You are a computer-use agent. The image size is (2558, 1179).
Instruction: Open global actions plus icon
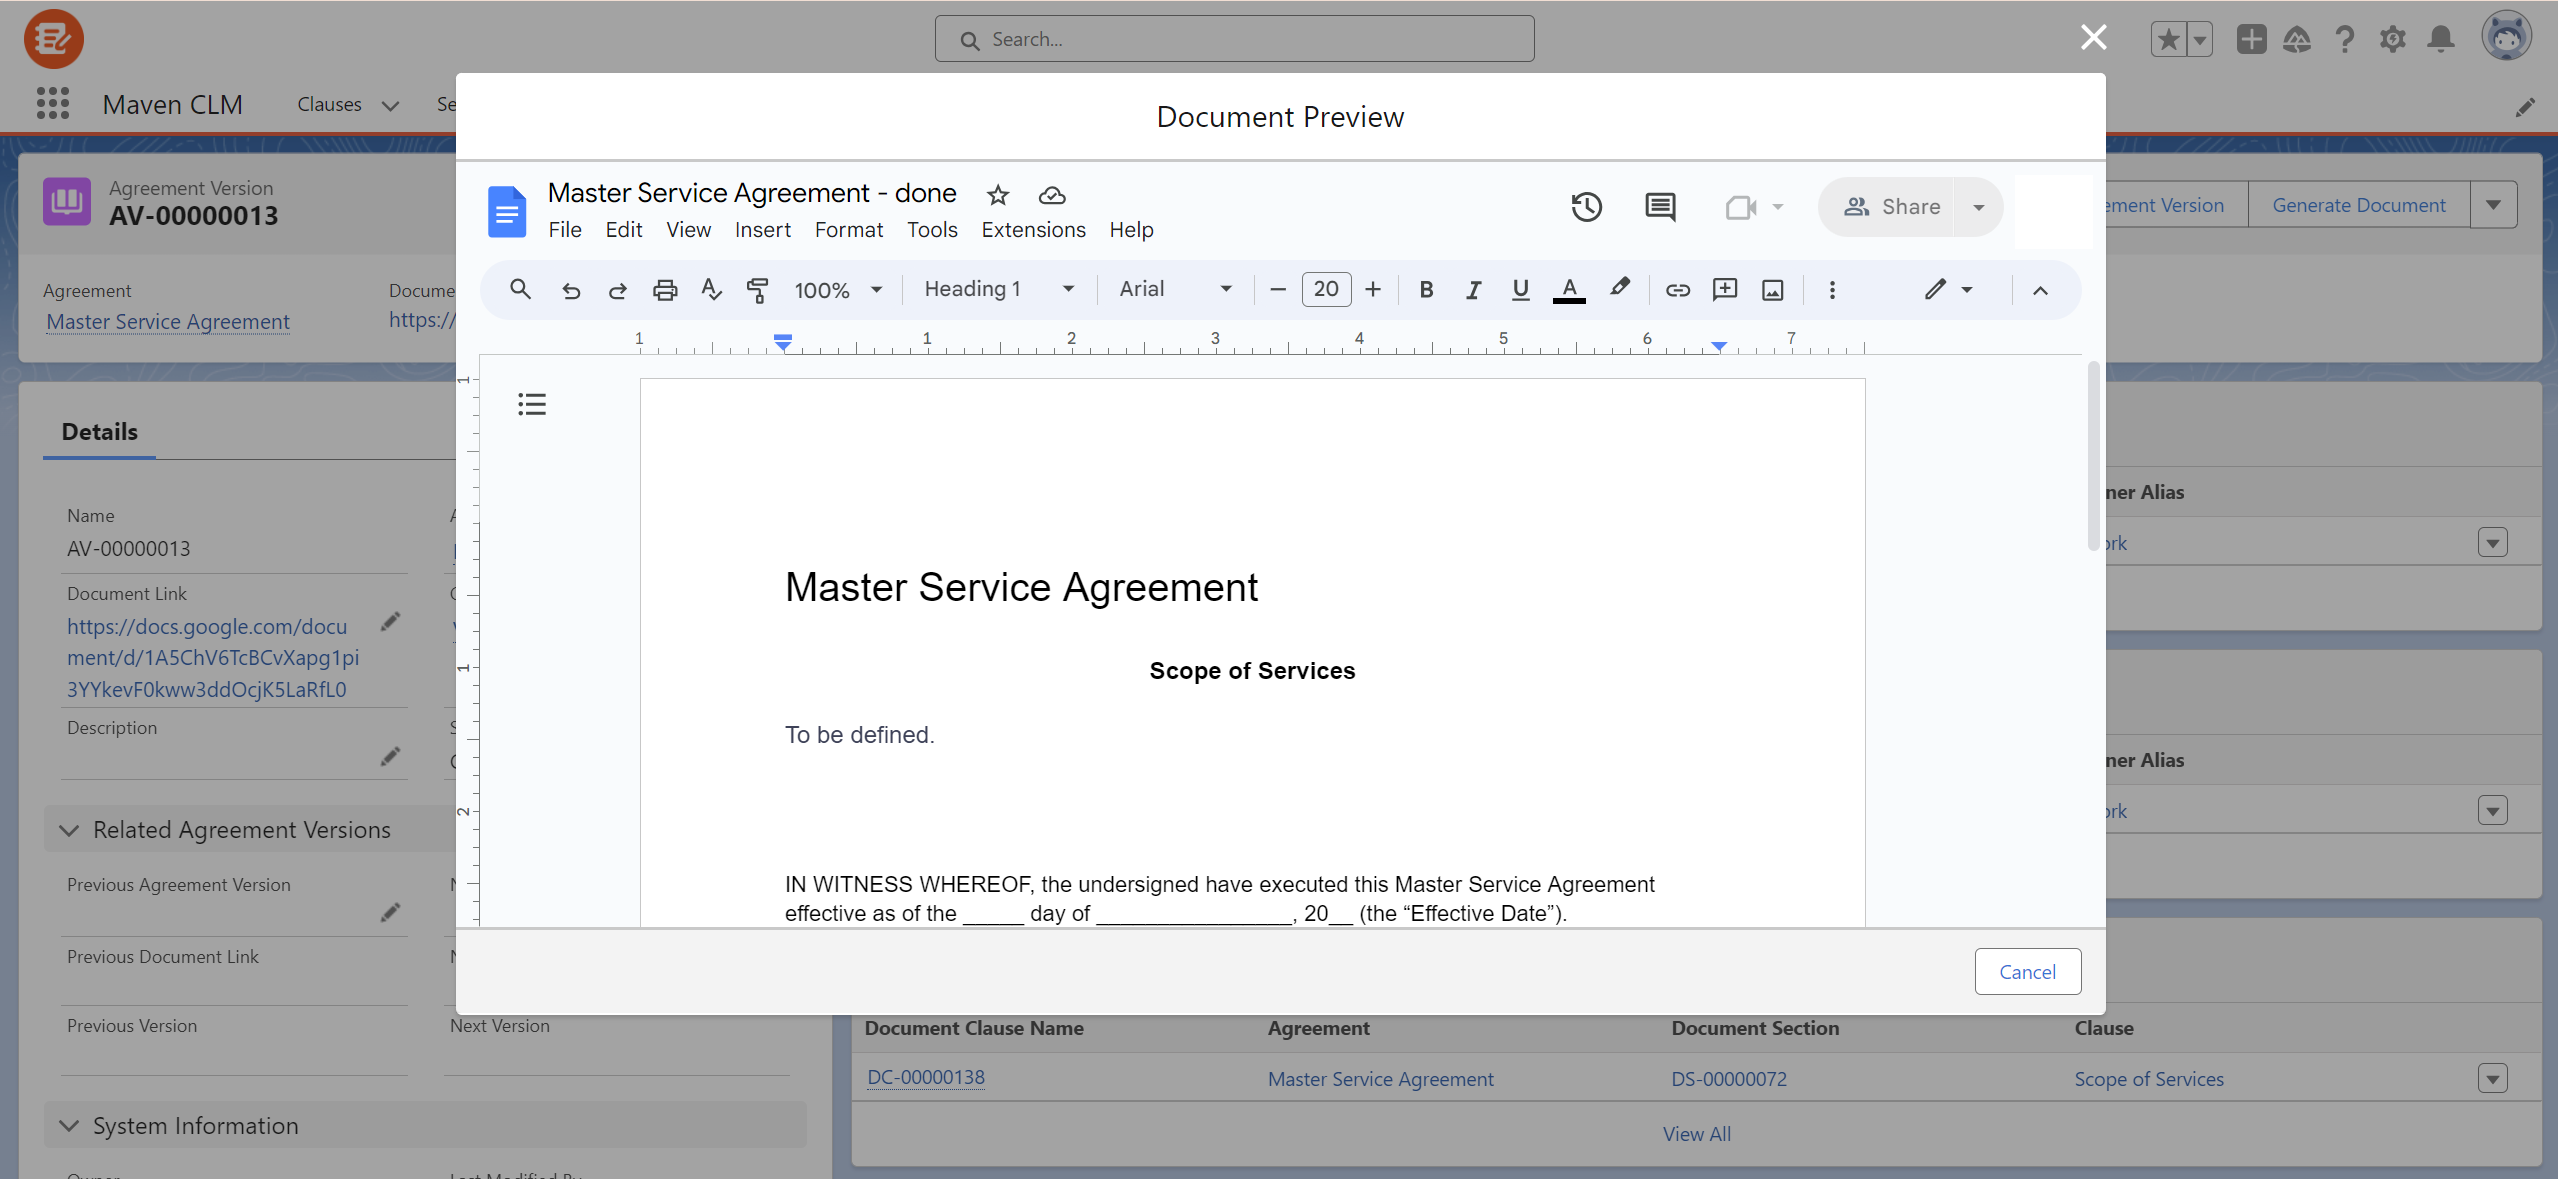[x=2251, y=39]
